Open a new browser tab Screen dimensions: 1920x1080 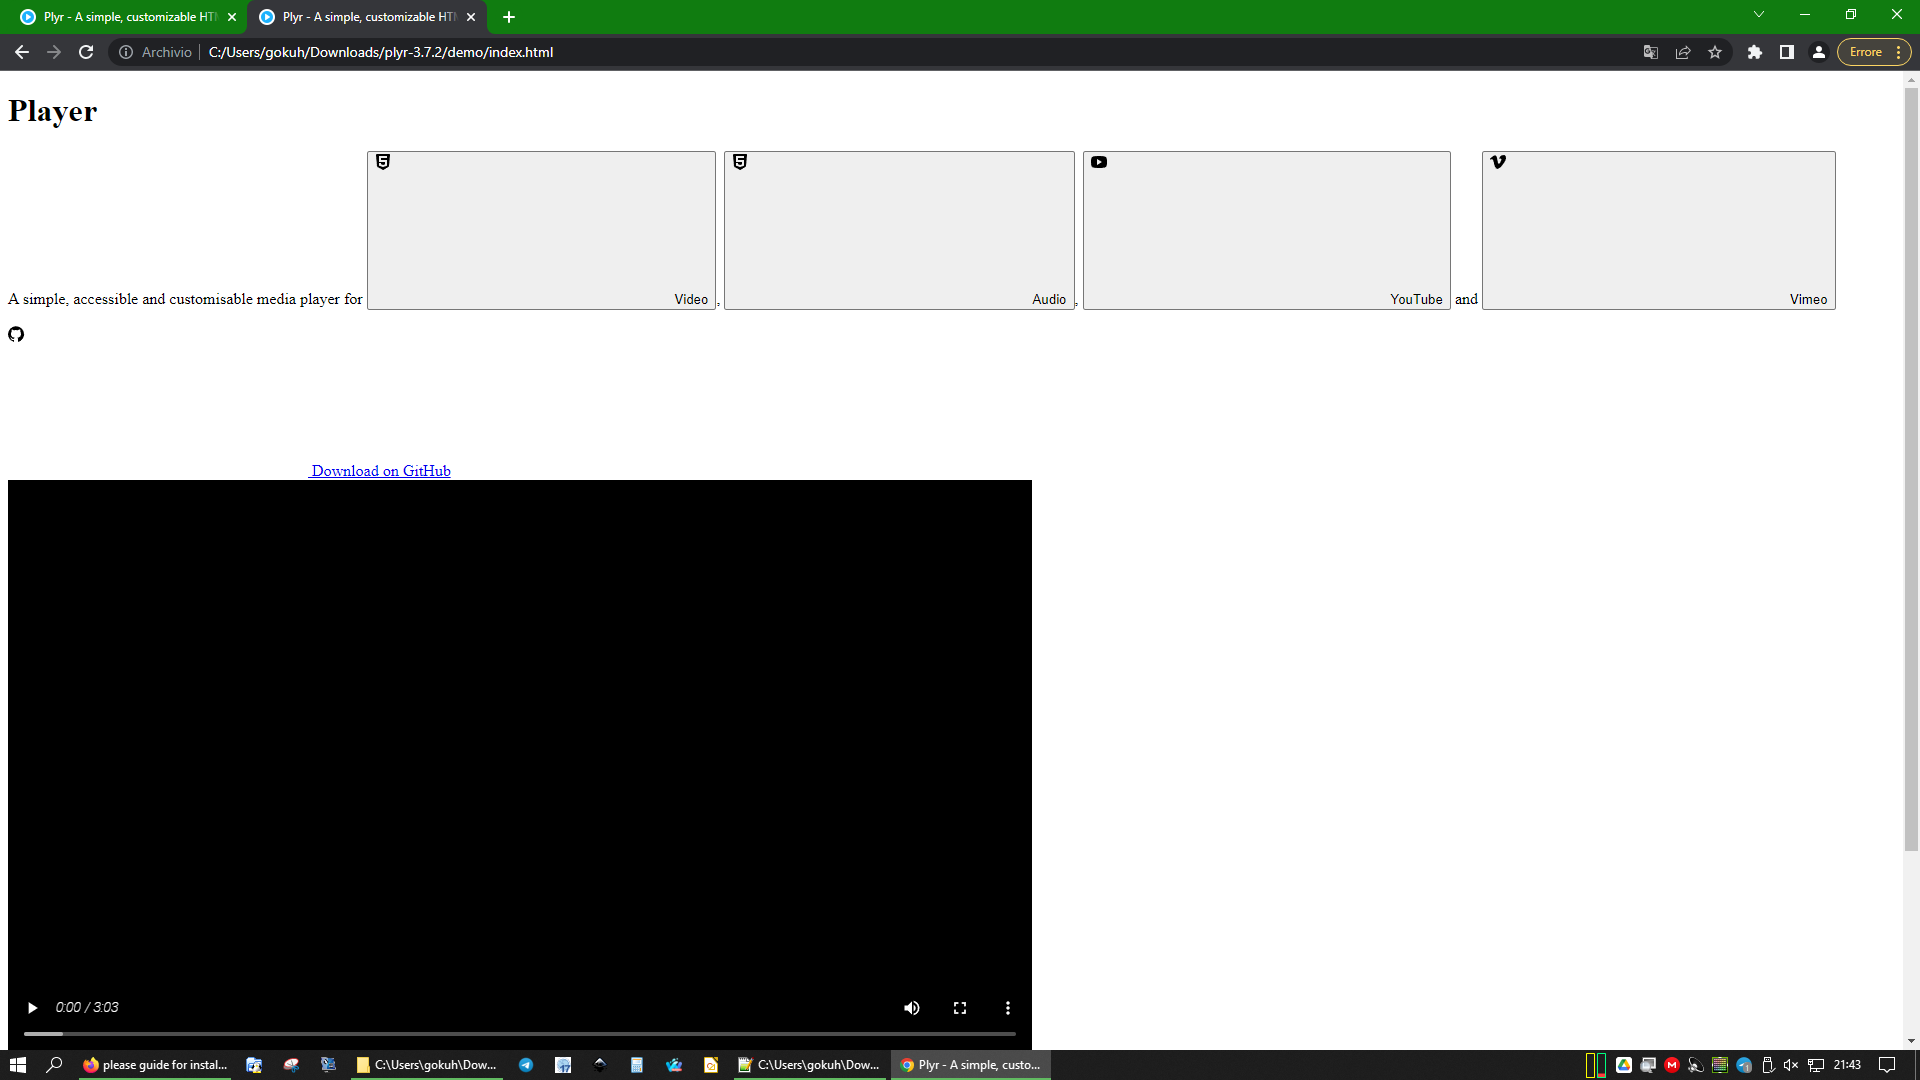tap(509, 17)
